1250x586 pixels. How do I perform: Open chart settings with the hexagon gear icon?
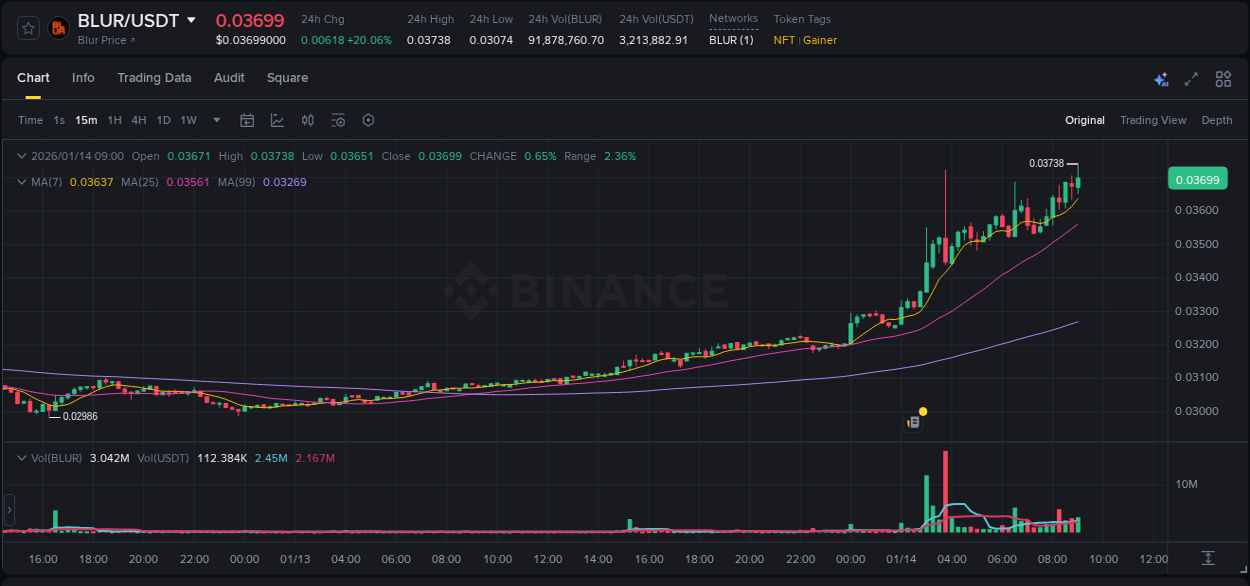[x=368, y=120]
